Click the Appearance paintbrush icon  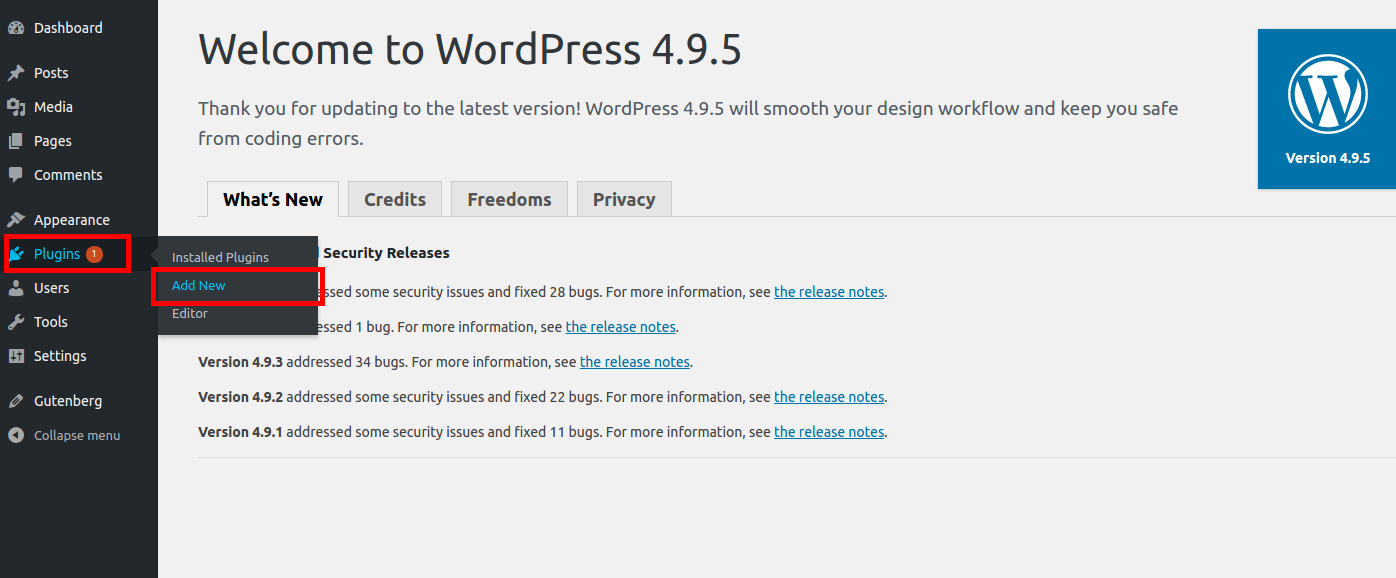(16, 220)
